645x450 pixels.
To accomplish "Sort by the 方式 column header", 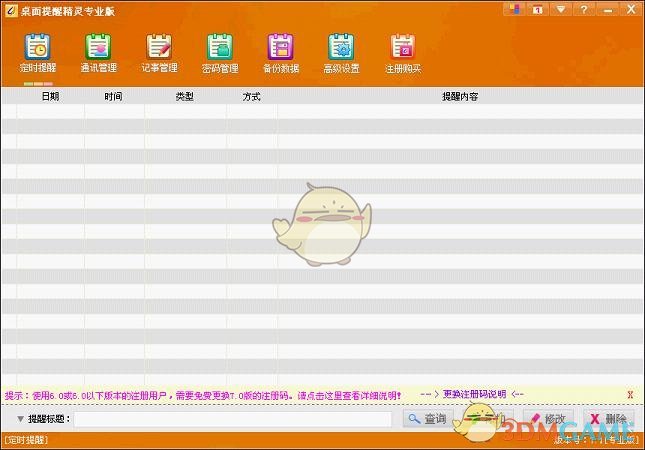I will pyautogui.click(x=251, y=96).
